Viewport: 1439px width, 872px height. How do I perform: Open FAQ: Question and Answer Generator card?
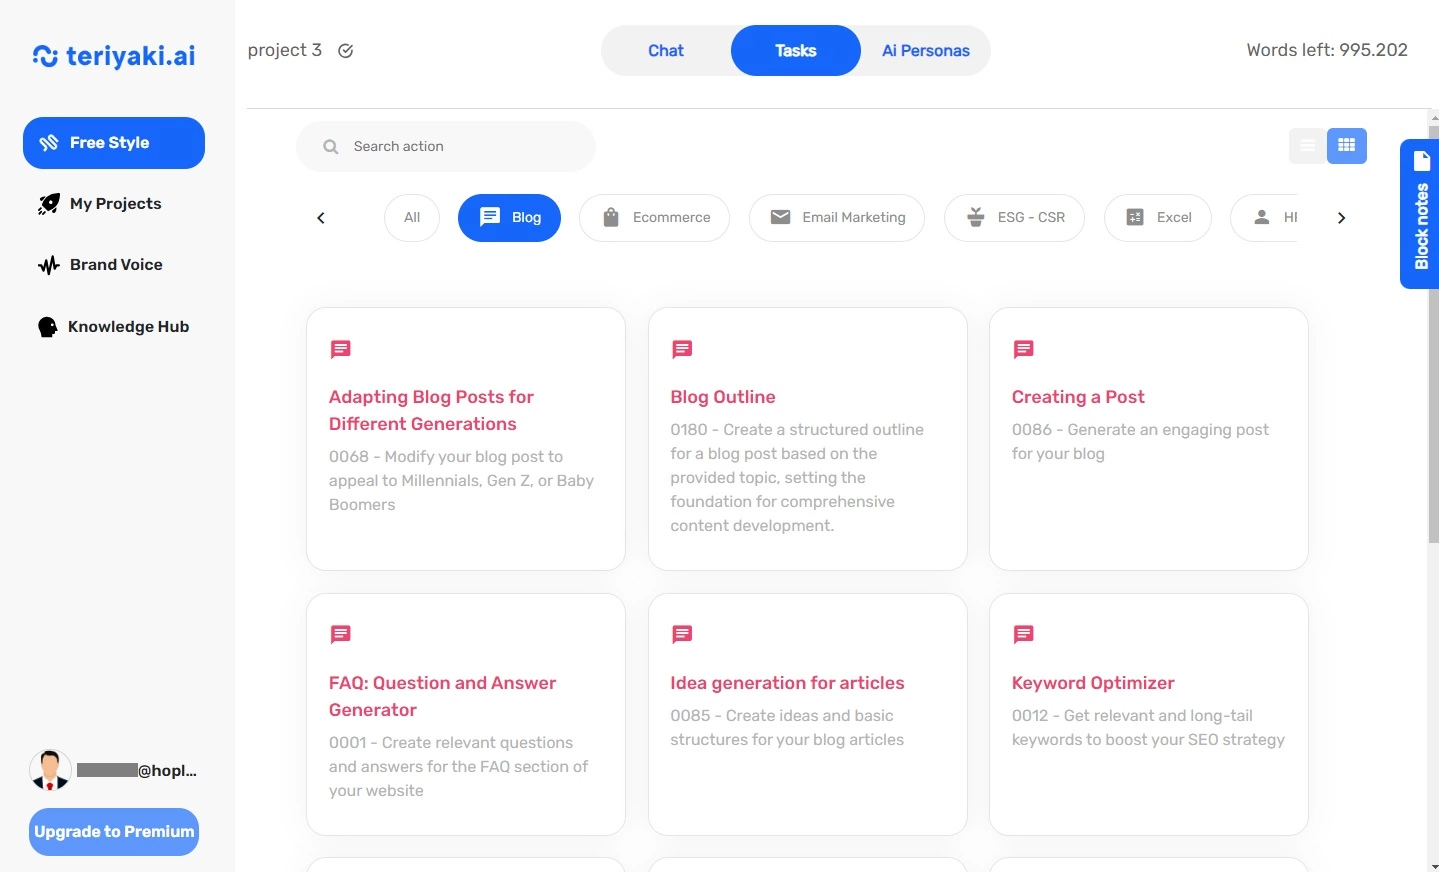[466, 715]
